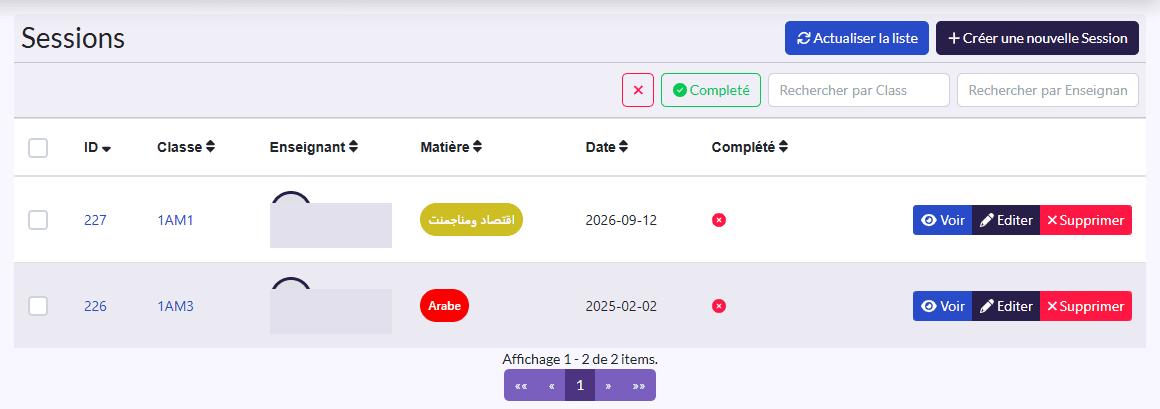Go to previous page using « button

[x=551, y=385]
